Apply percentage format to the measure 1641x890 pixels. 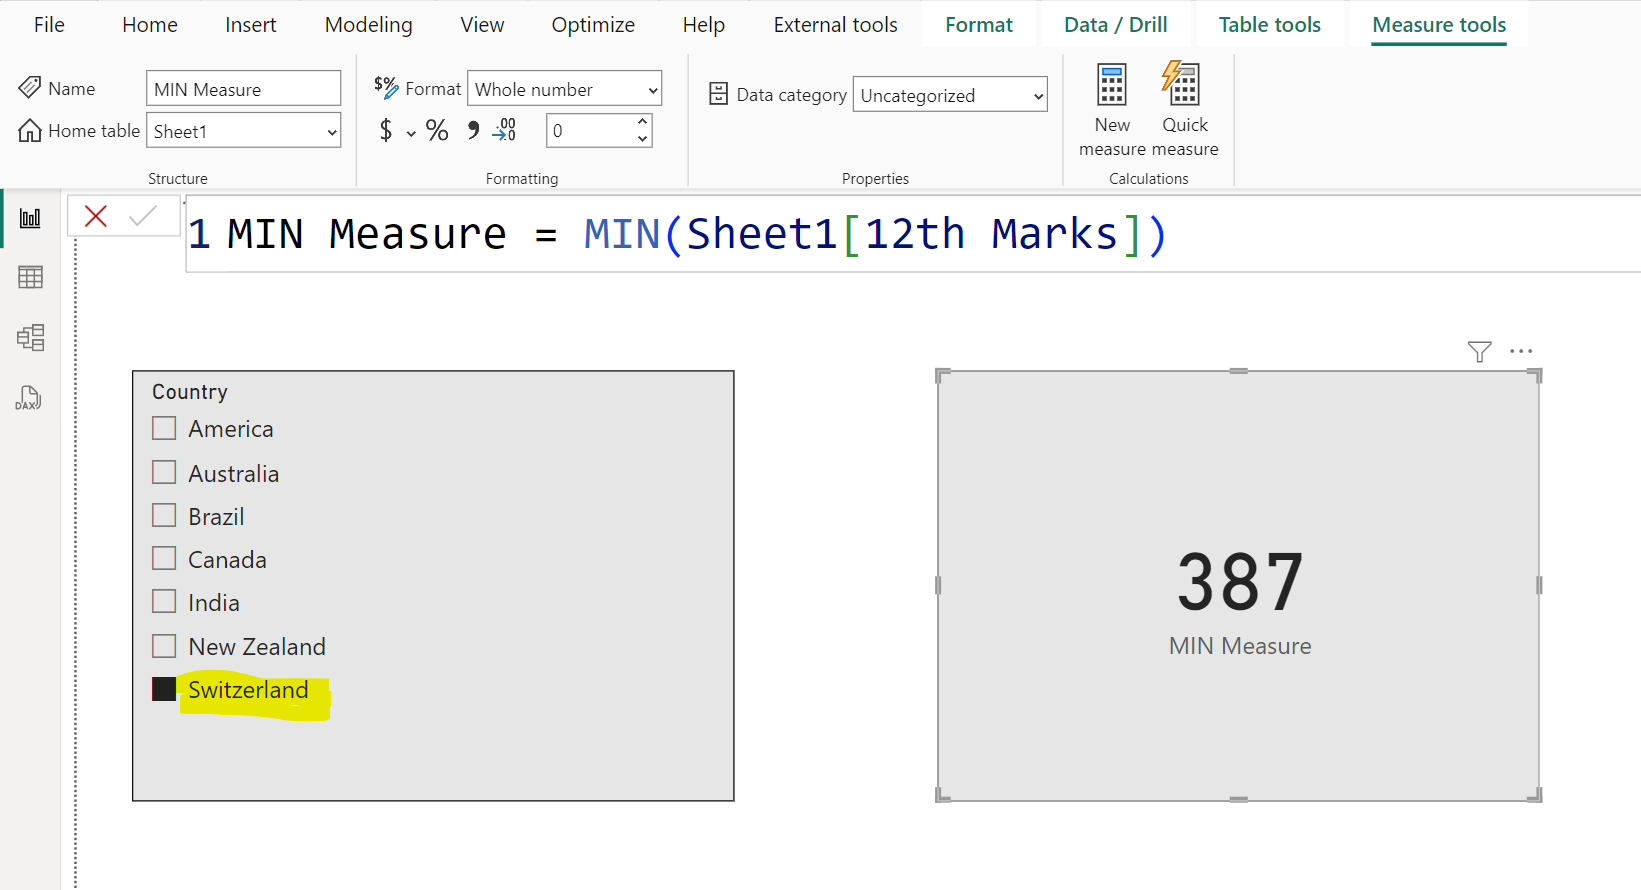(x=437, y=131)
